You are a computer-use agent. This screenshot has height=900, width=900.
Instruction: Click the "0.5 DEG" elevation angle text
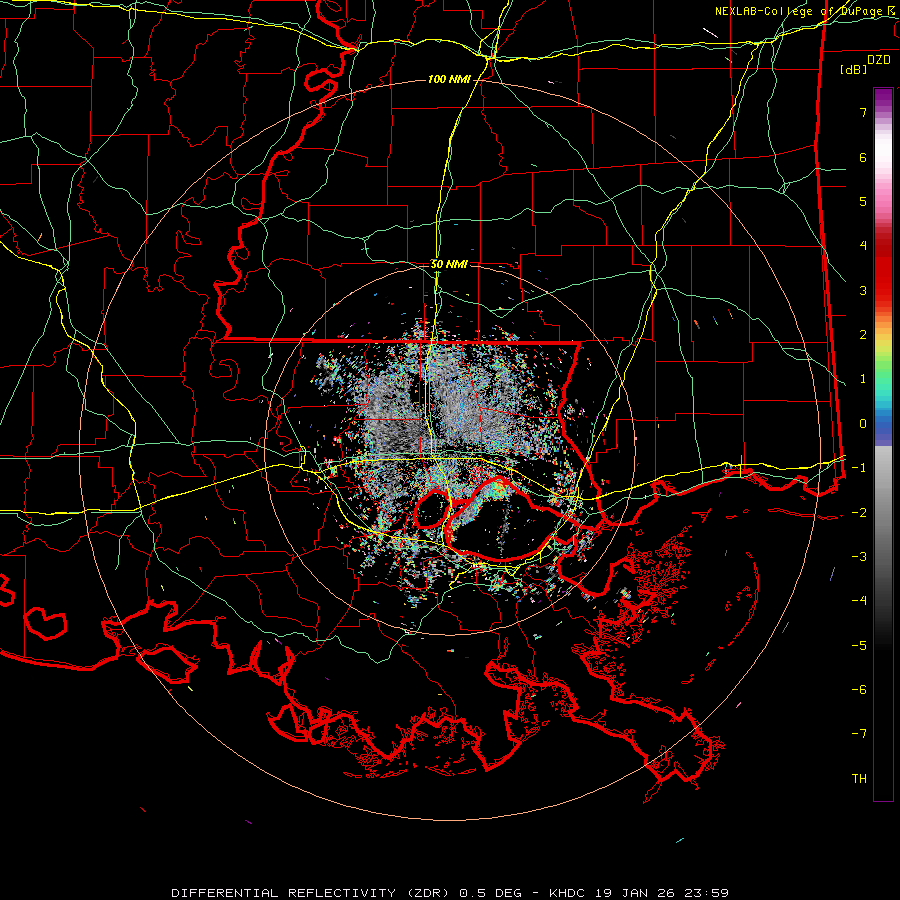[490, 893]
